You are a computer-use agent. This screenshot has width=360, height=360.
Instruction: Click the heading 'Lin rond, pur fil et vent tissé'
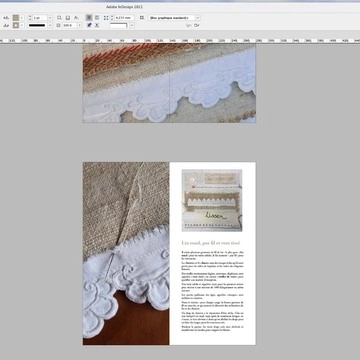(x=211, y=243)
